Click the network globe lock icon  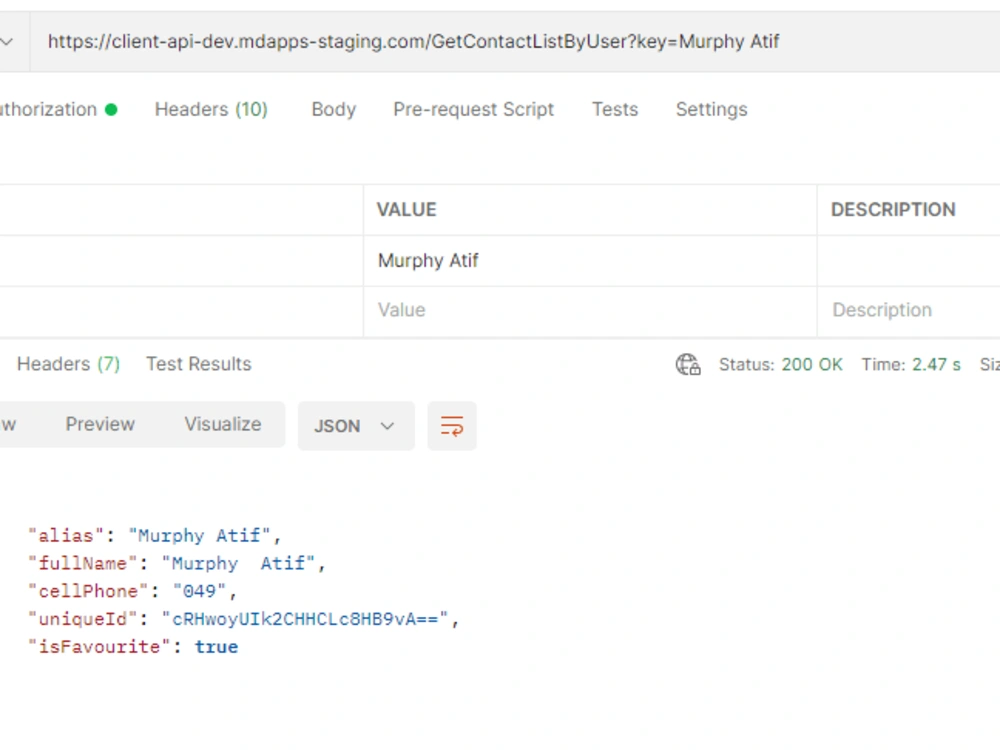[688, 365]
